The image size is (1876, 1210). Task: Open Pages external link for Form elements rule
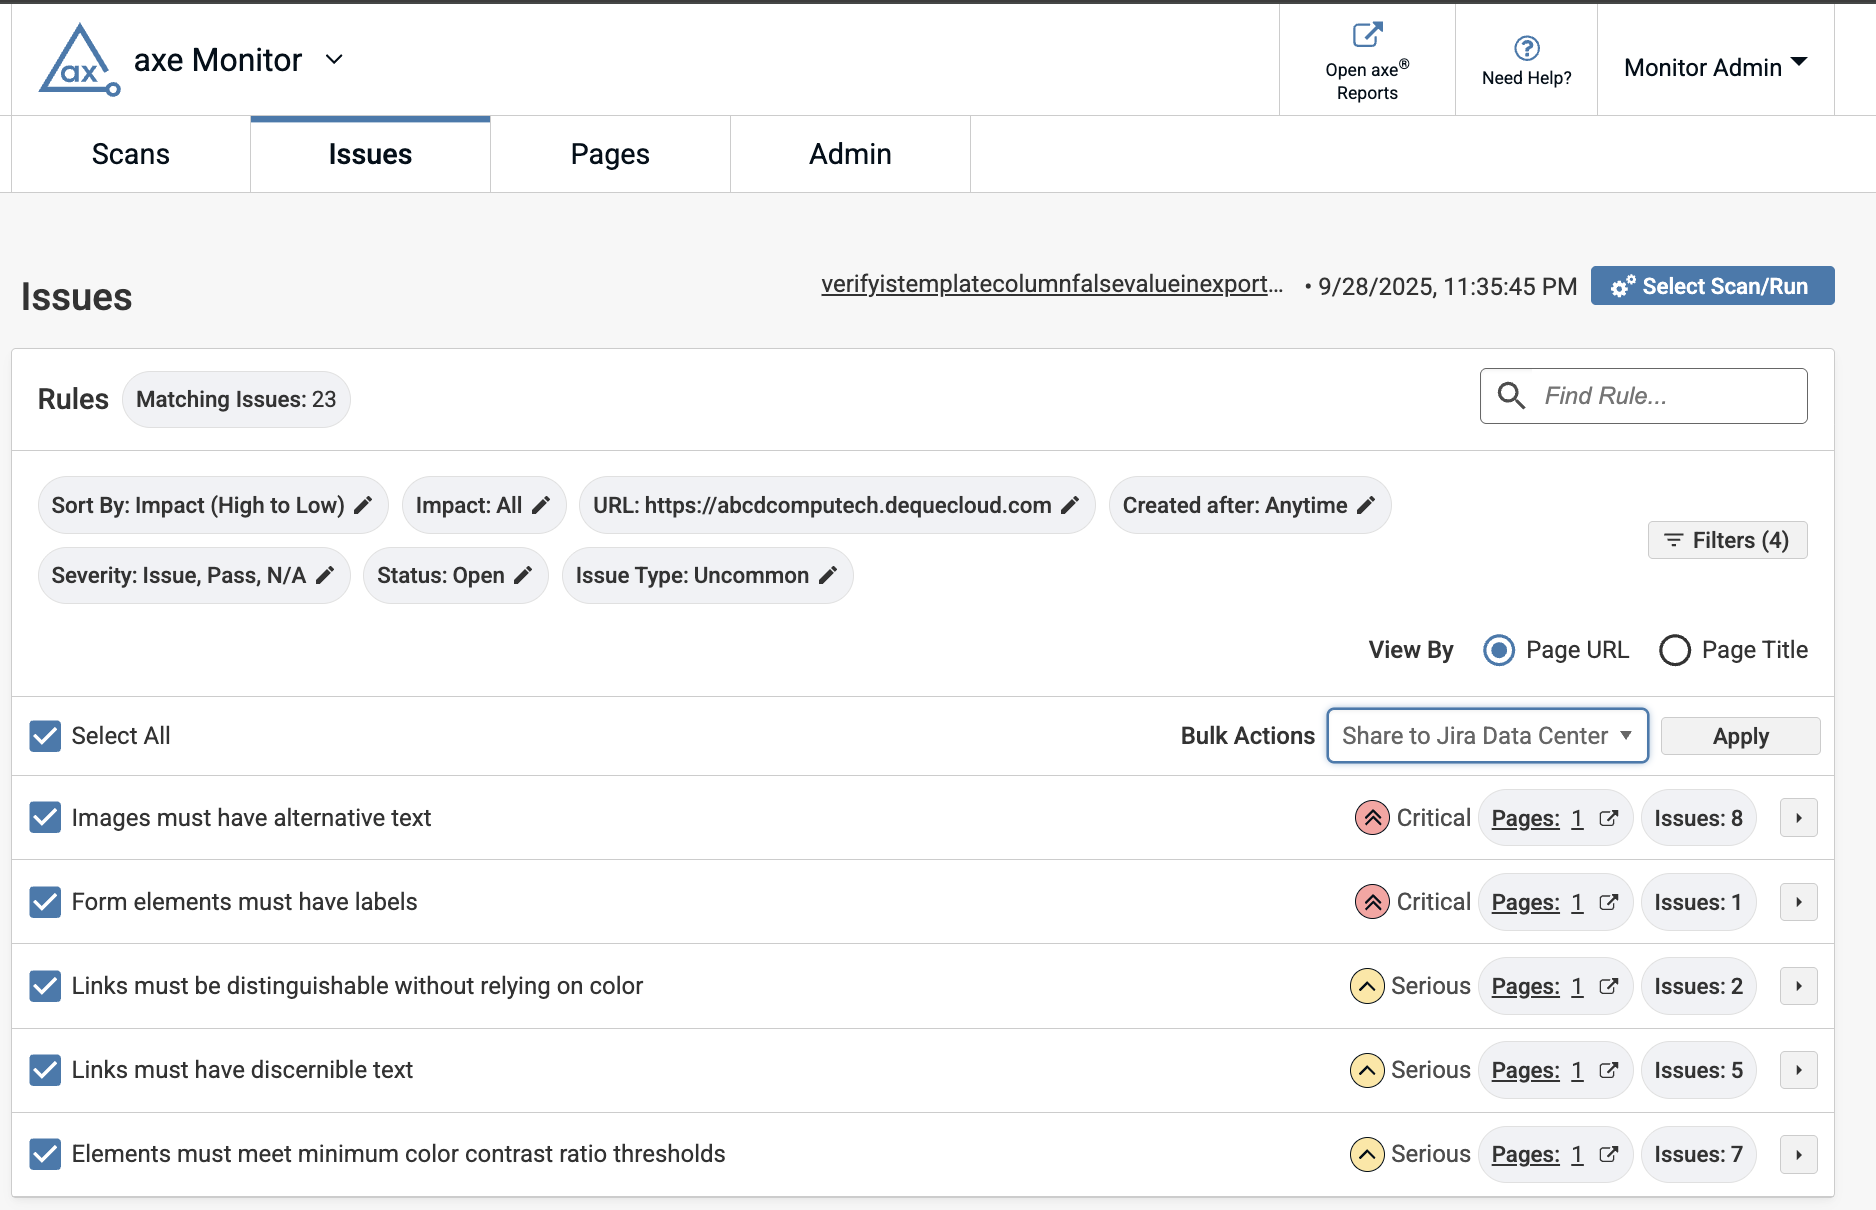click(x=1609, y=902)
